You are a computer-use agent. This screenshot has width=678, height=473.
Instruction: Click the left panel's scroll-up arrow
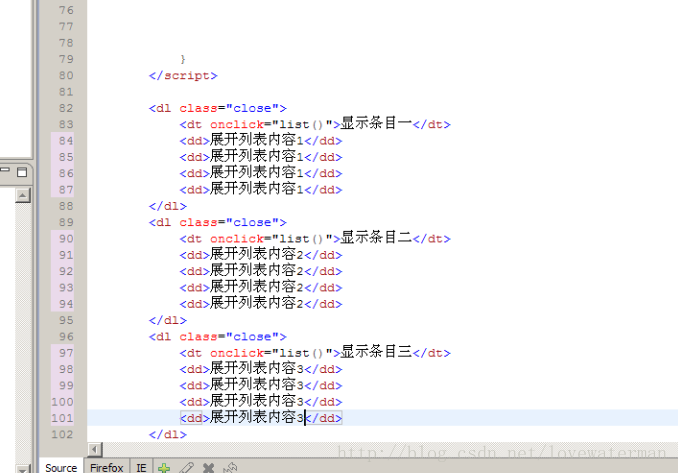pos(22,195)
